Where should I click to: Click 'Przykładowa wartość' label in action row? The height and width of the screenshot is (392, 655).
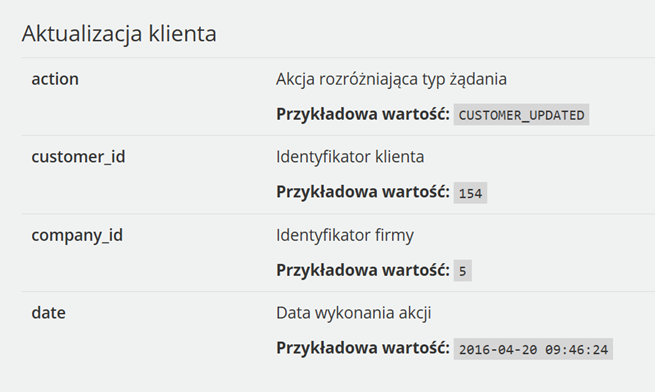click(363, 114)
